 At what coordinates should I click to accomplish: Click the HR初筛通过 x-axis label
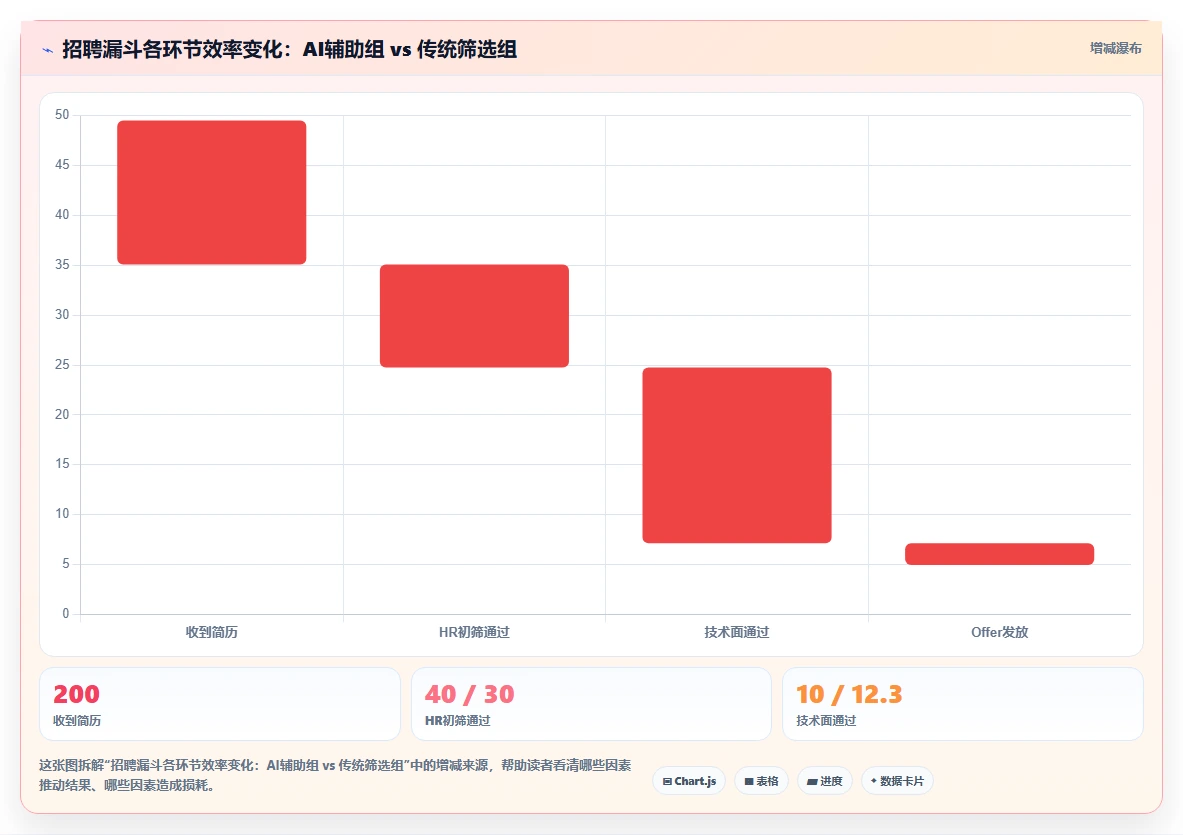pyautogui.click(x=475, y=632)
